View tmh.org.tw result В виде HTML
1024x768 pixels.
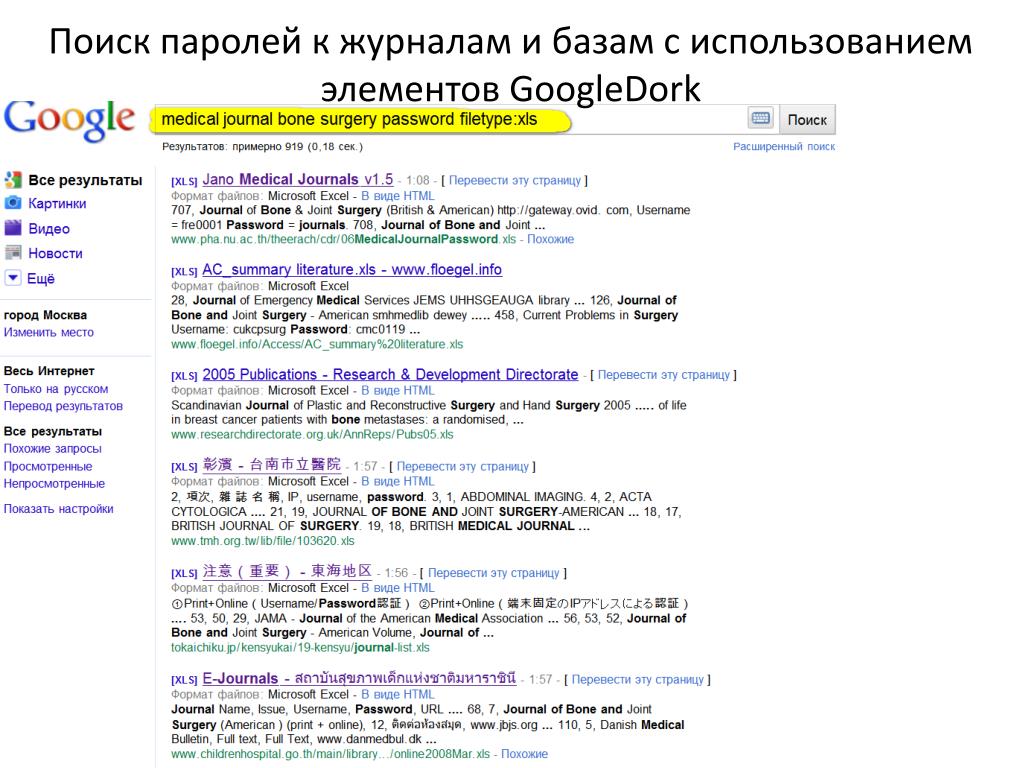click(x=398, y=481)
